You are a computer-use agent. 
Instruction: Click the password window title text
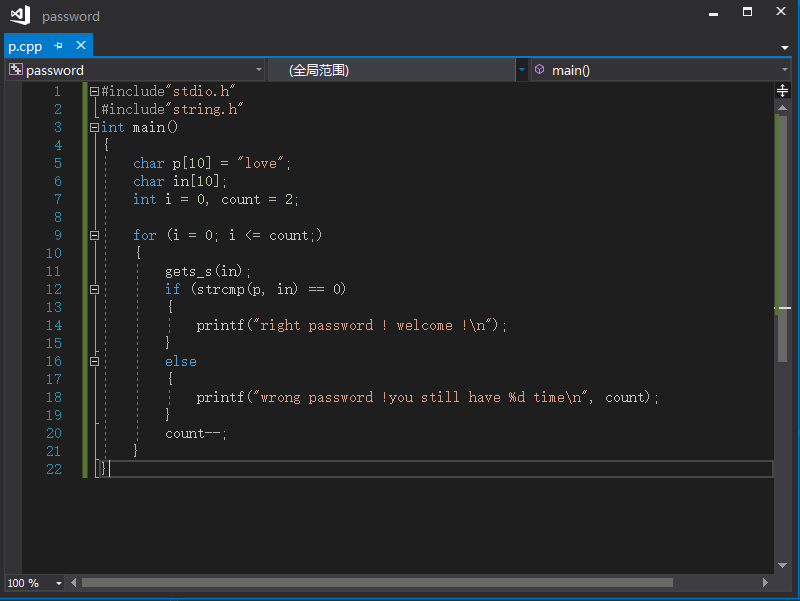pos(71,16)
